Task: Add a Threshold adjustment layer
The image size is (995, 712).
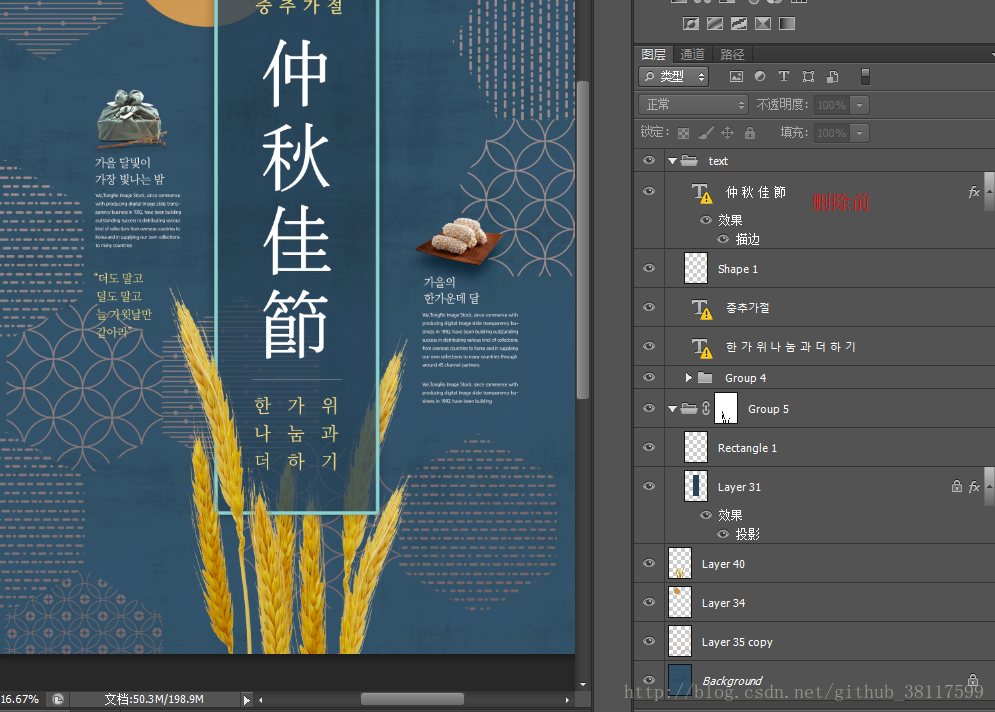Action: pos(739,23)
